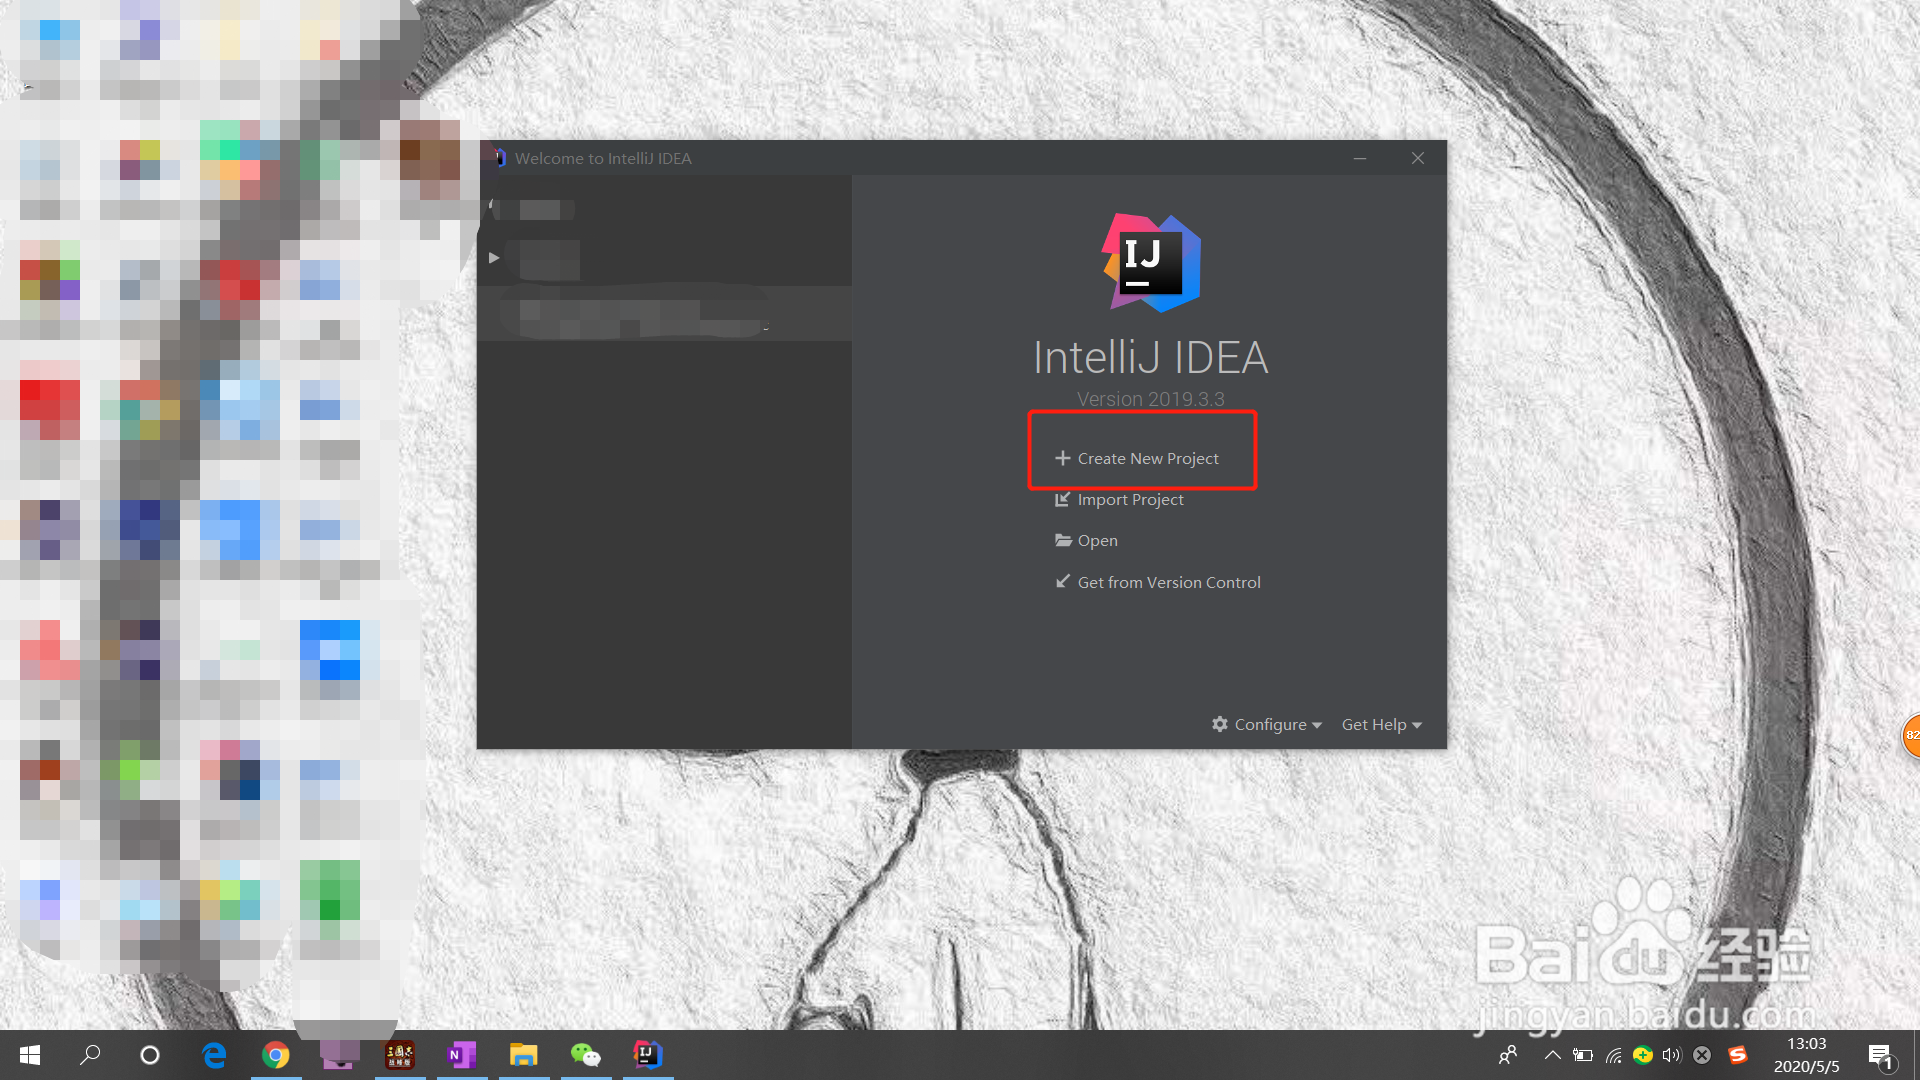Click the grey X circle tray icon
The width and height of the screenshot is (1920, 1080).
pos(1702,1055)
